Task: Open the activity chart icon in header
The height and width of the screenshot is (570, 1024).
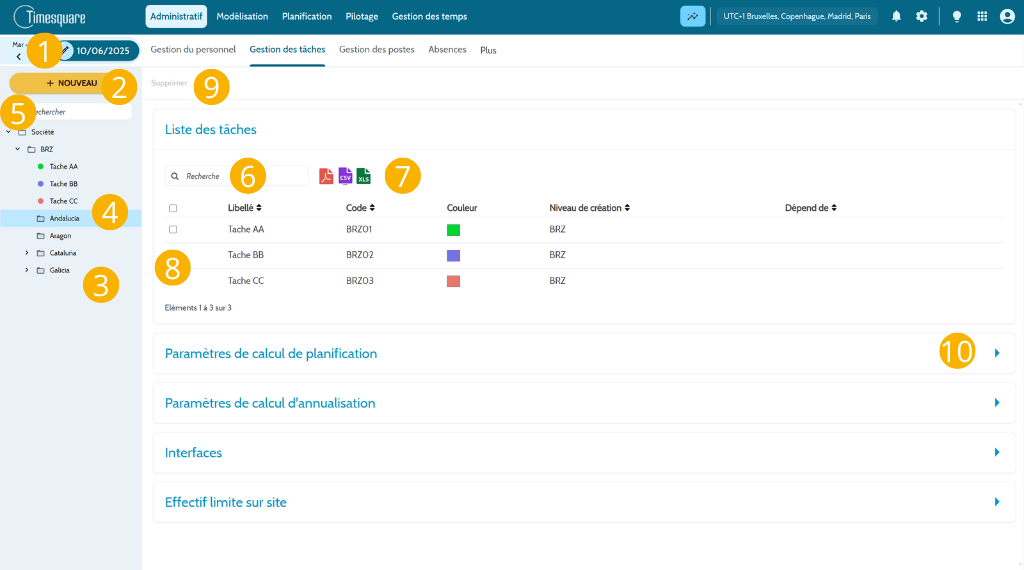Action: tap(692, 16)
